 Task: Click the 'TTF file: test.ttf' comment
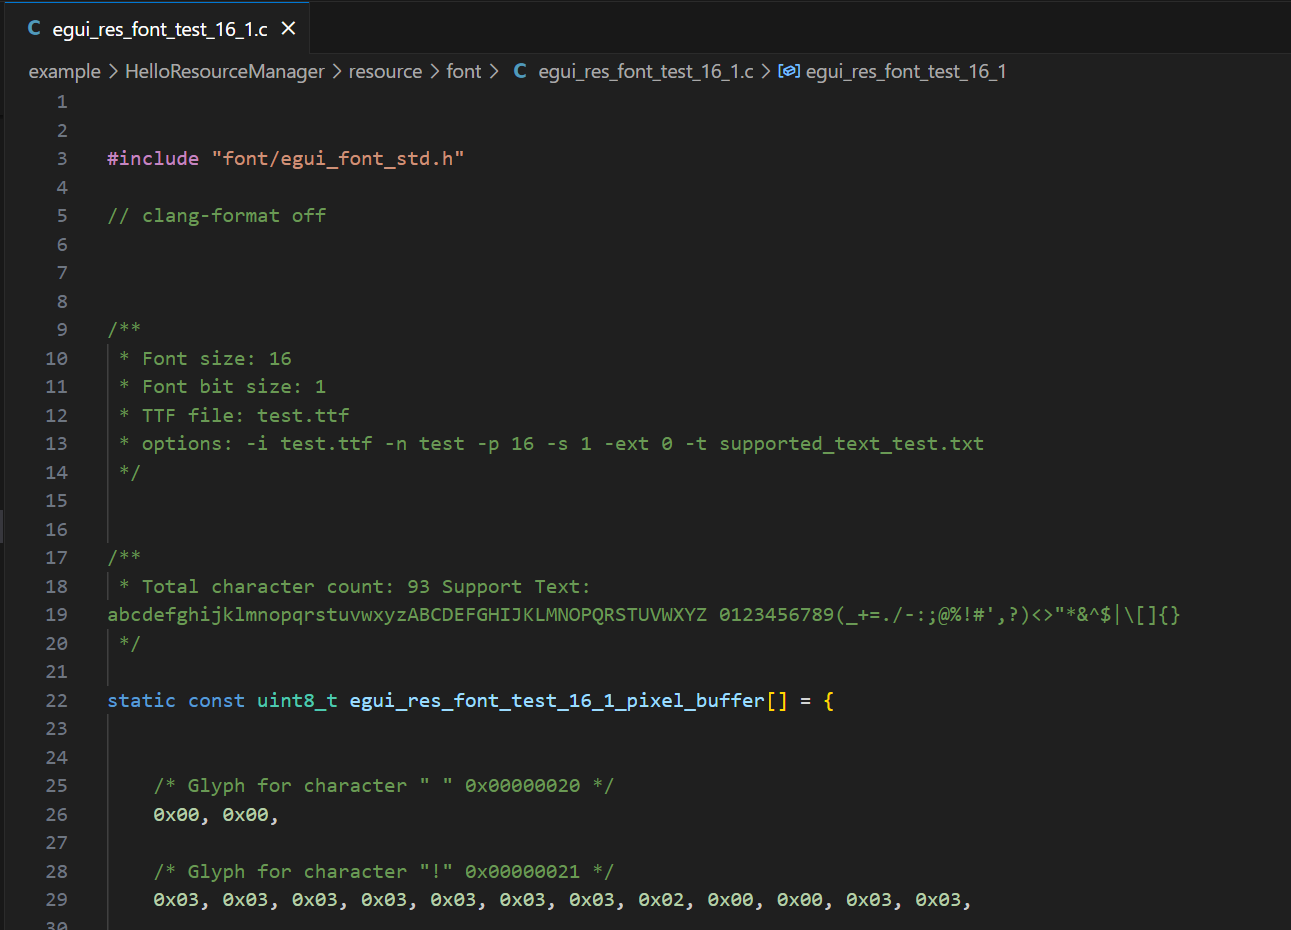pos(246,416)
